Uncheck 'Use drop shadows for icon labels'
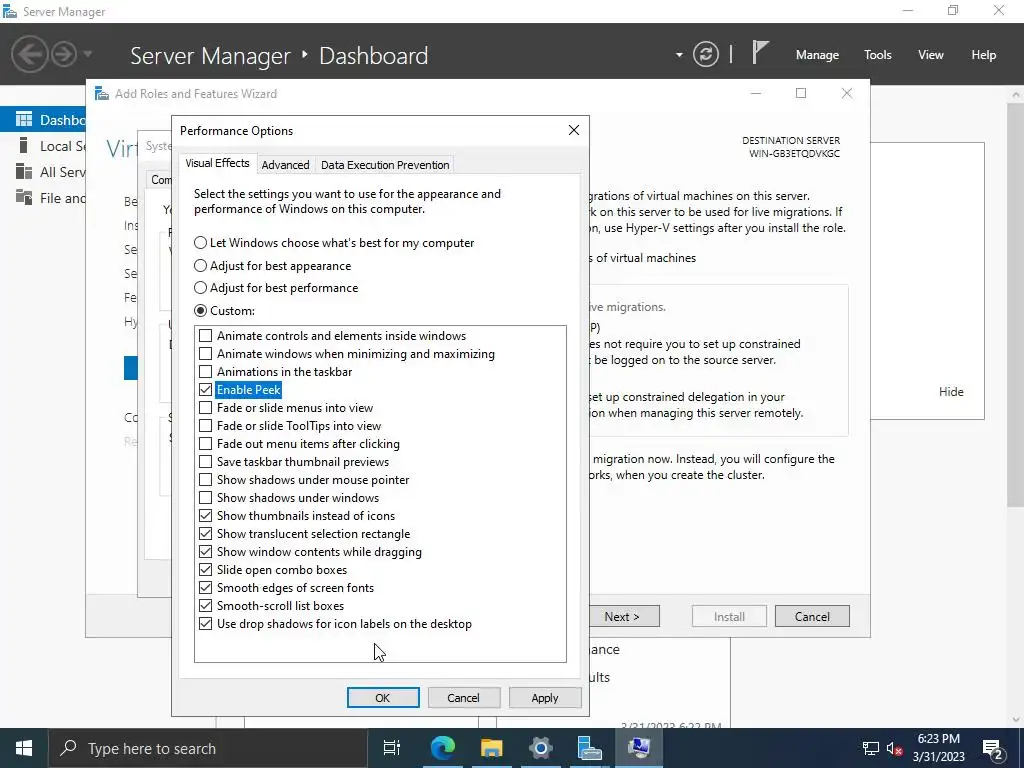This screenshot has width=1024, height=768. tap(206, 624)
